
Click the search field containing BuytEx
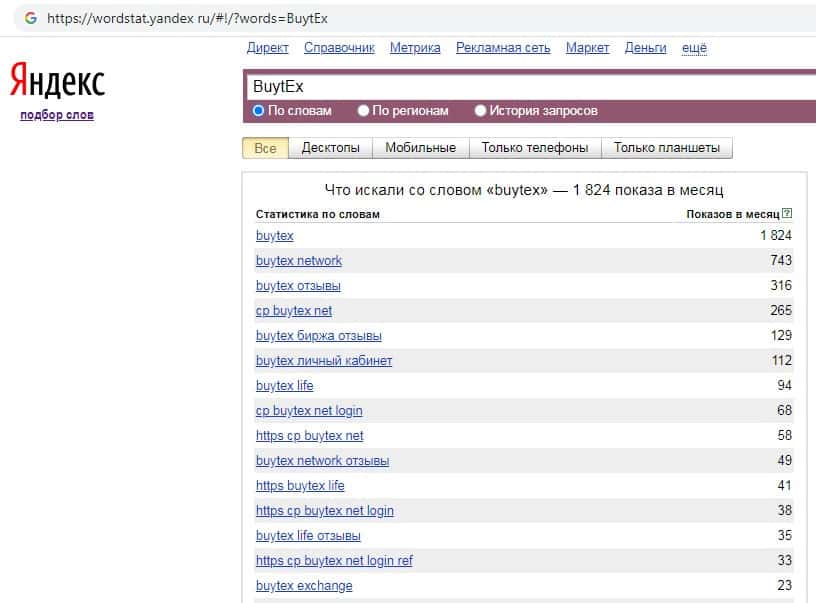[x=520, y=87]
